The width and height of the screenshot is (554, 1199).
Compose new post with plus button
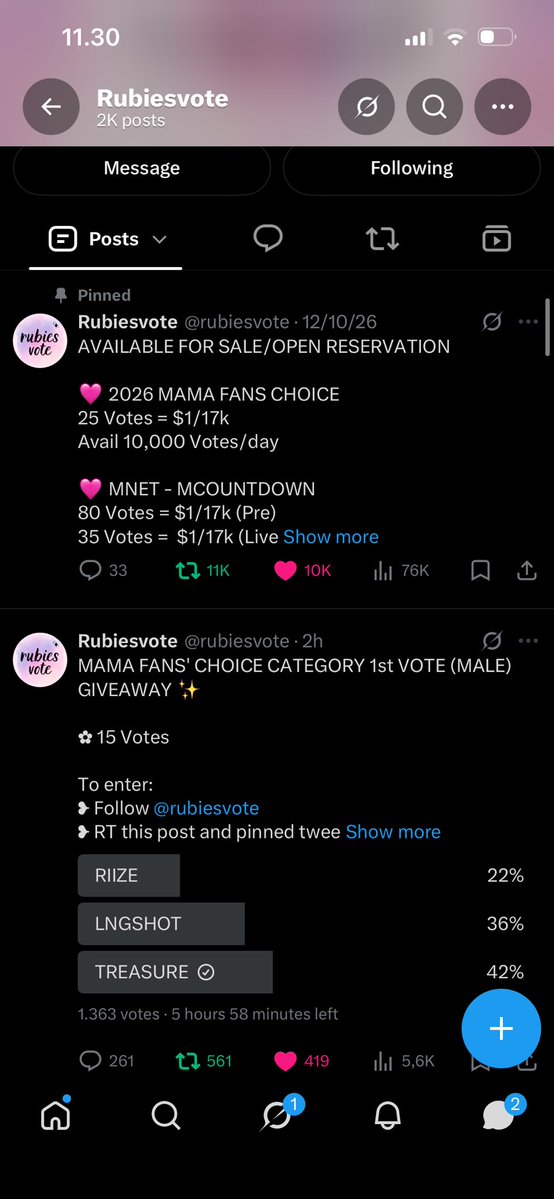point(501,1028)
